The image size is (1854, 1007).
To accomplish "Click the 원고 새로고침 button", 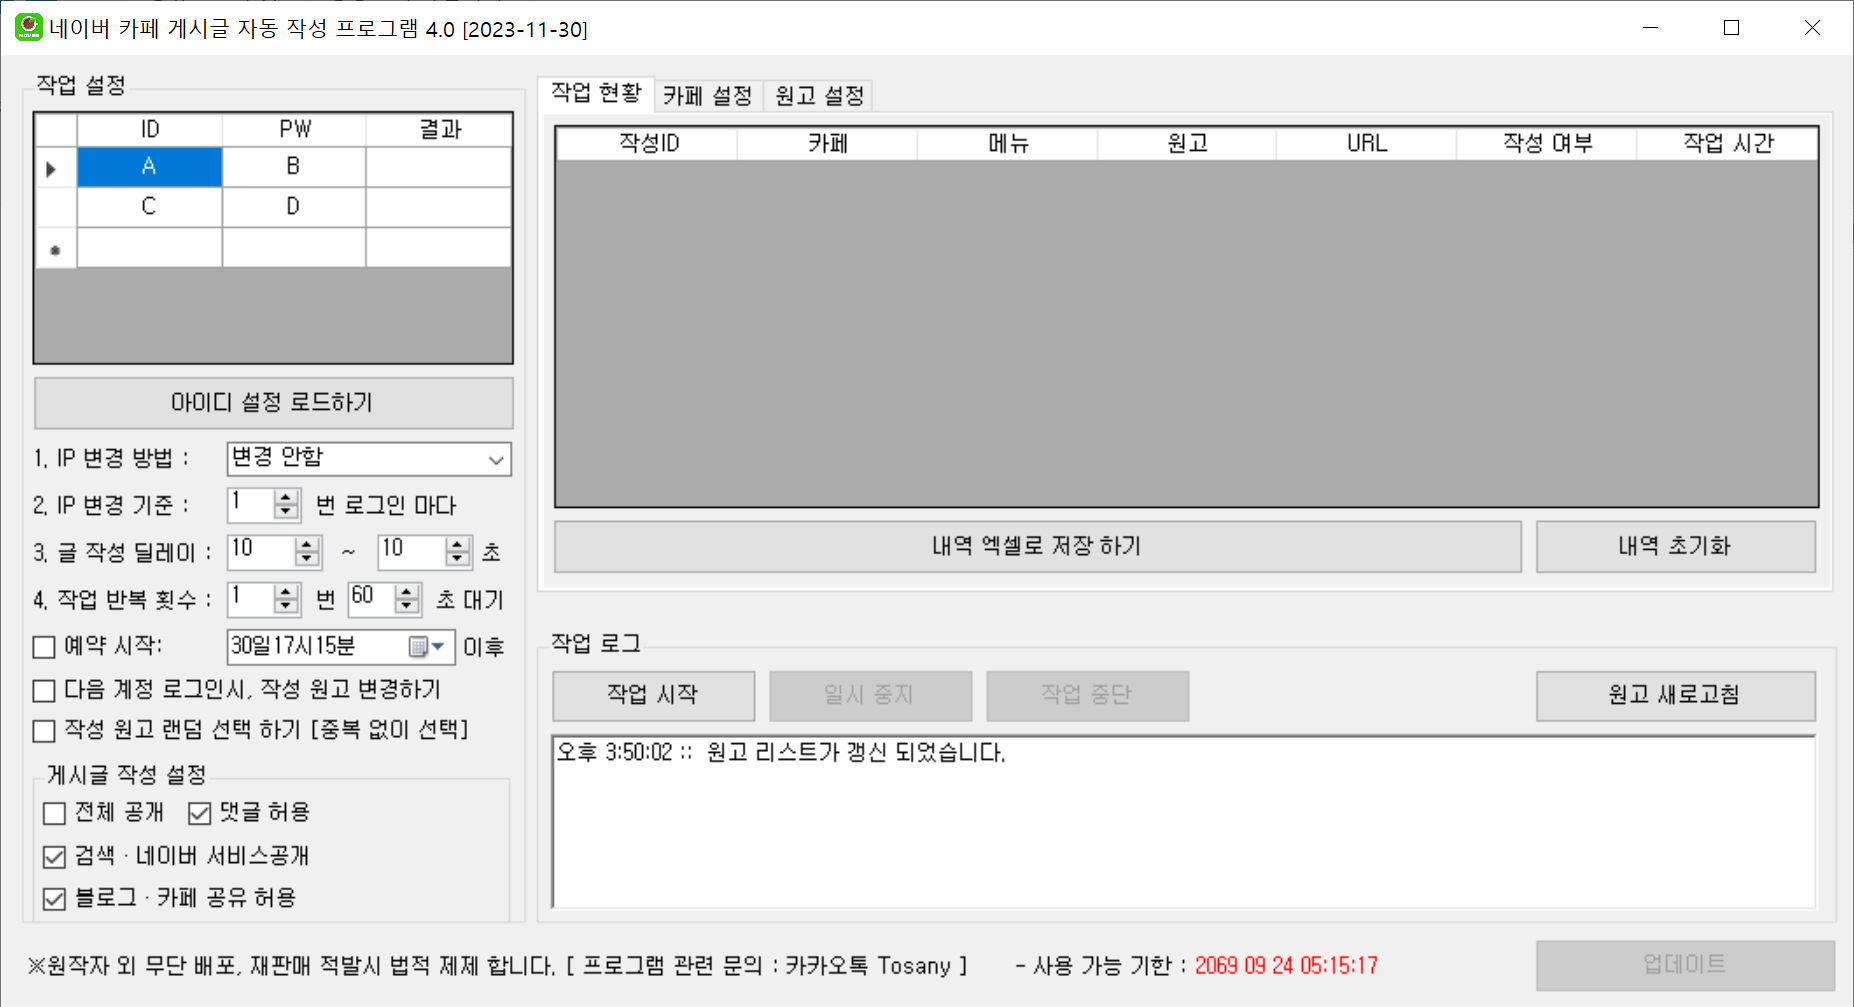I will click(x=1675, y=695).
